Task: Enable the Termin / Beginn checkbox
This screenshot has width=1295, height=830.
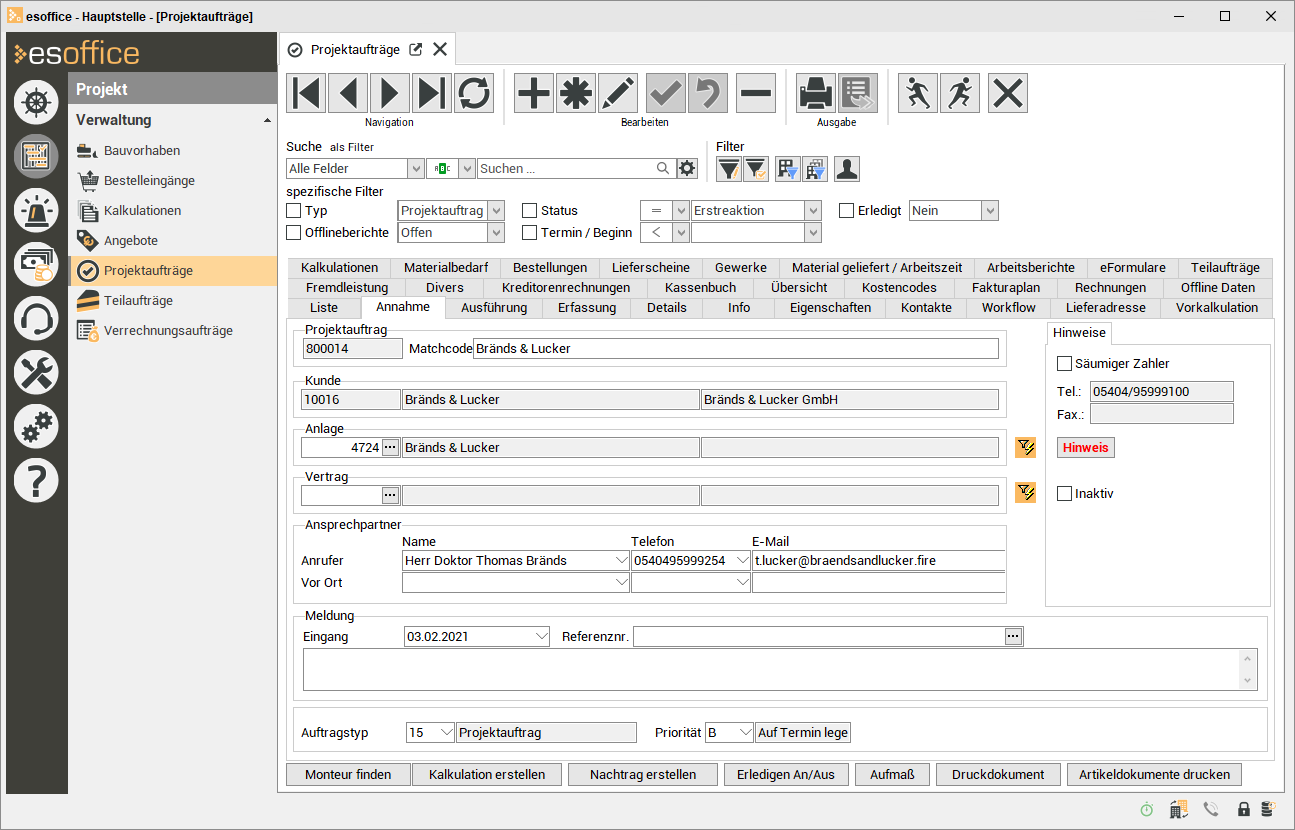Action: pyautogui.click(x=530, y=233)
